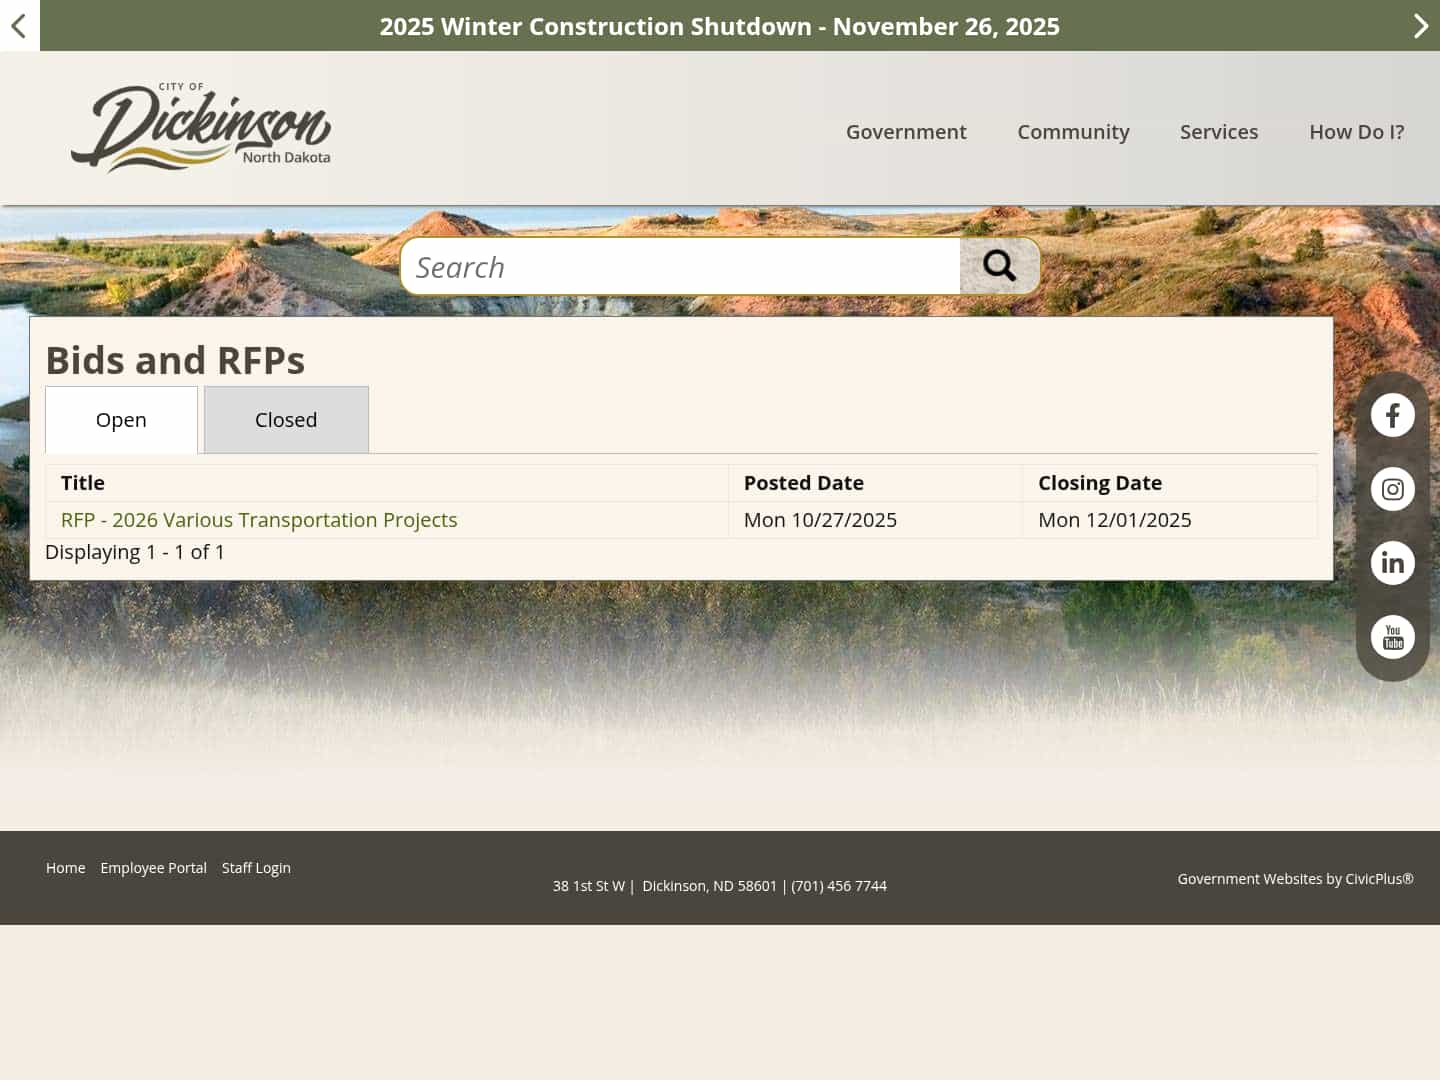This screenshot has width=1440, height=1080.
Task: Click the search magnifier icon
Action: (999, 265)
